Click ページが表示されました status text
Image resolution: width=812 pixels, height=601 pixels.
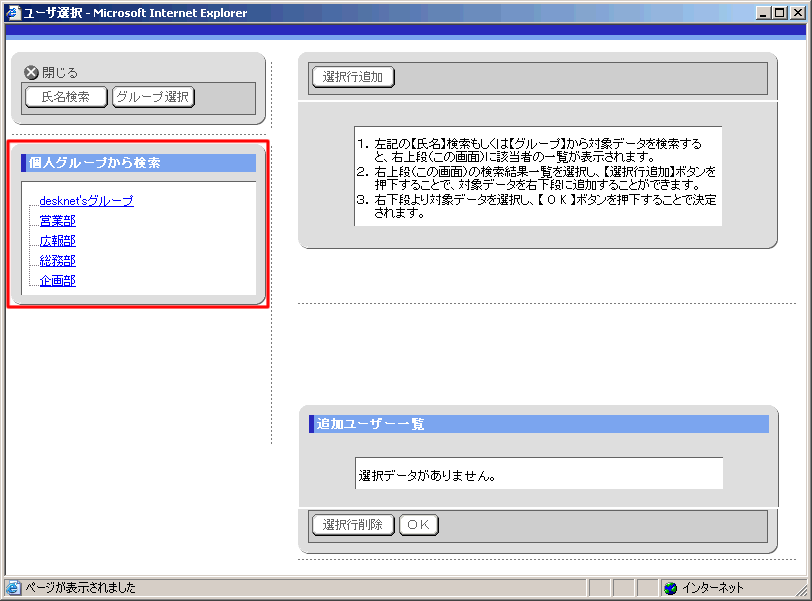[80, 588]
